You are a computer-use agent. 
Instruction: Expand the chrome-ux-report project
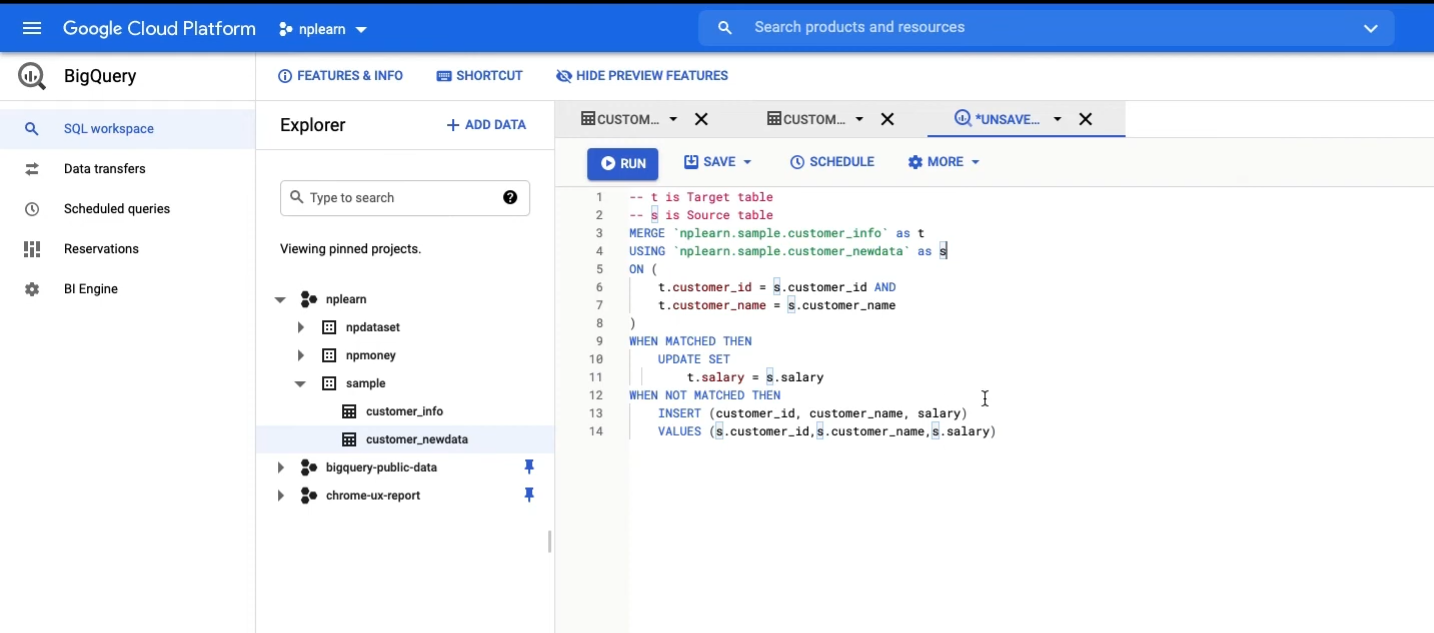[280, 495]
